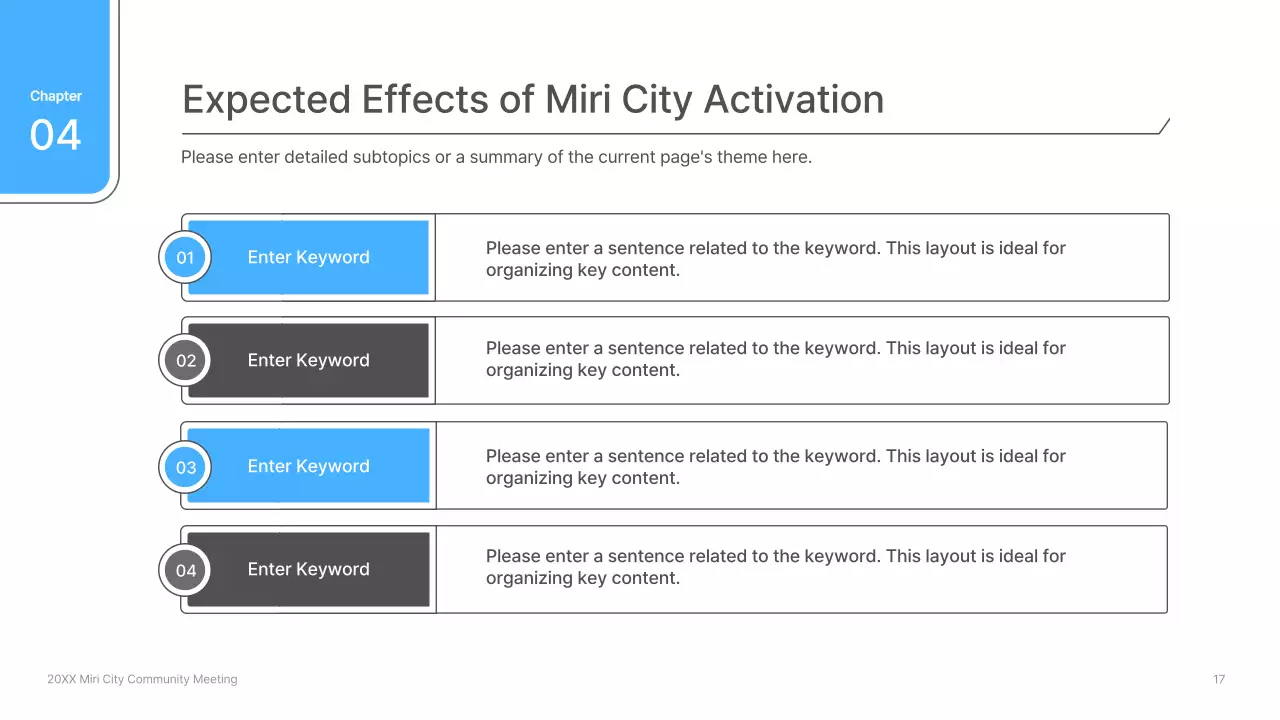Image resolution: width=1280 pixels, height=720 pixels.
Task: Click the 01 numbered circle badge
Action: click(185, 258)
